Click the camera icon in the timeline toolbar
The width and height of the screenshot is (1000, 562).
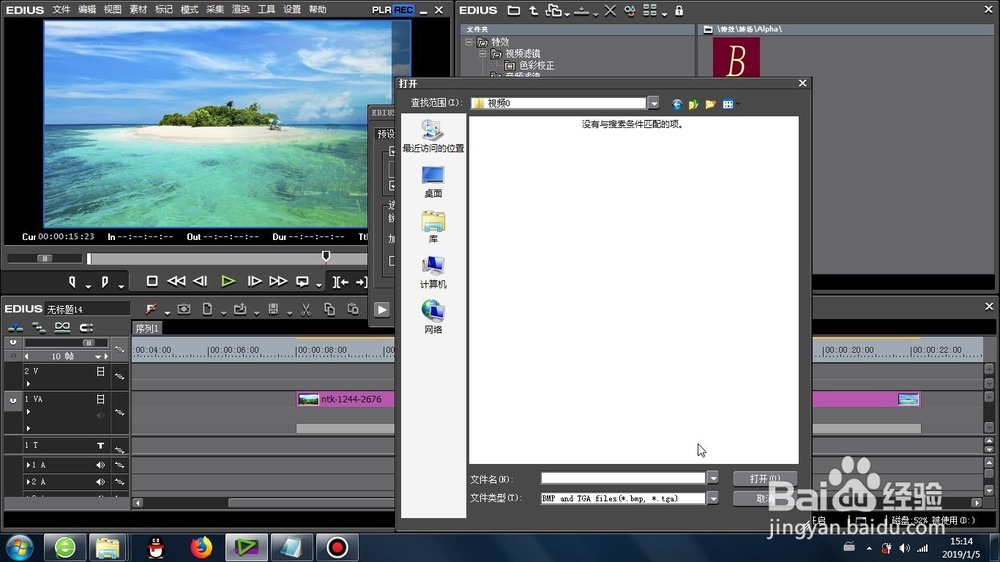coord(184,309)
